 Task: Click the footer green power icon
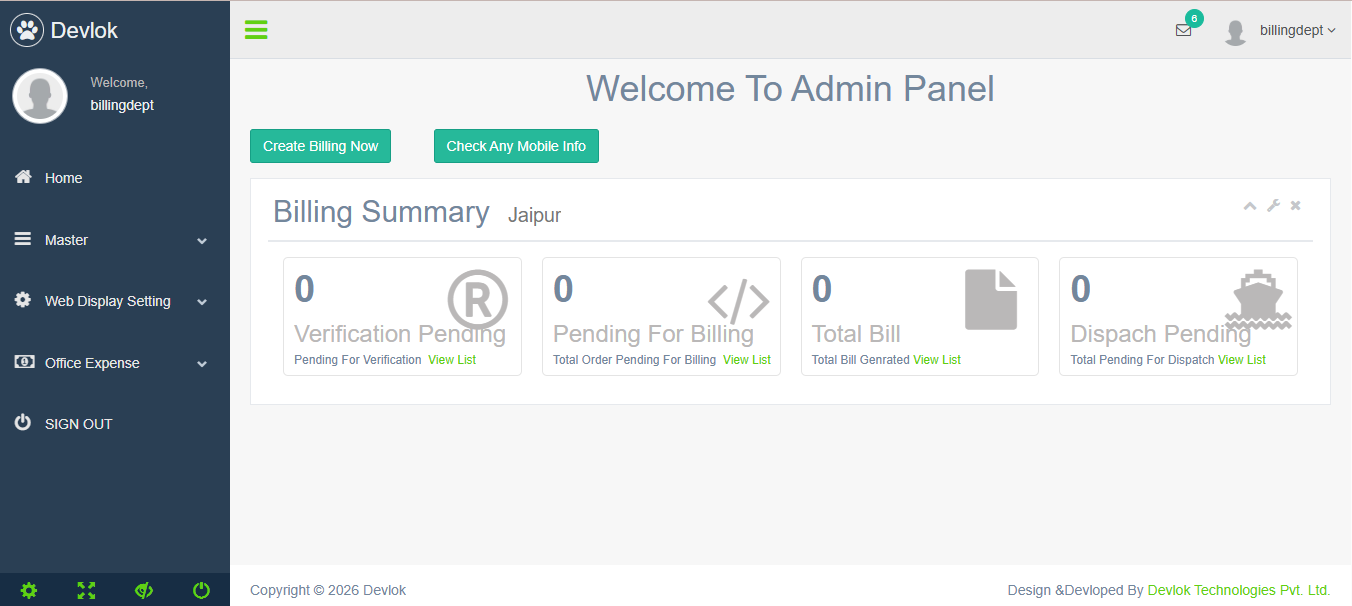click(x=201, y=591)
